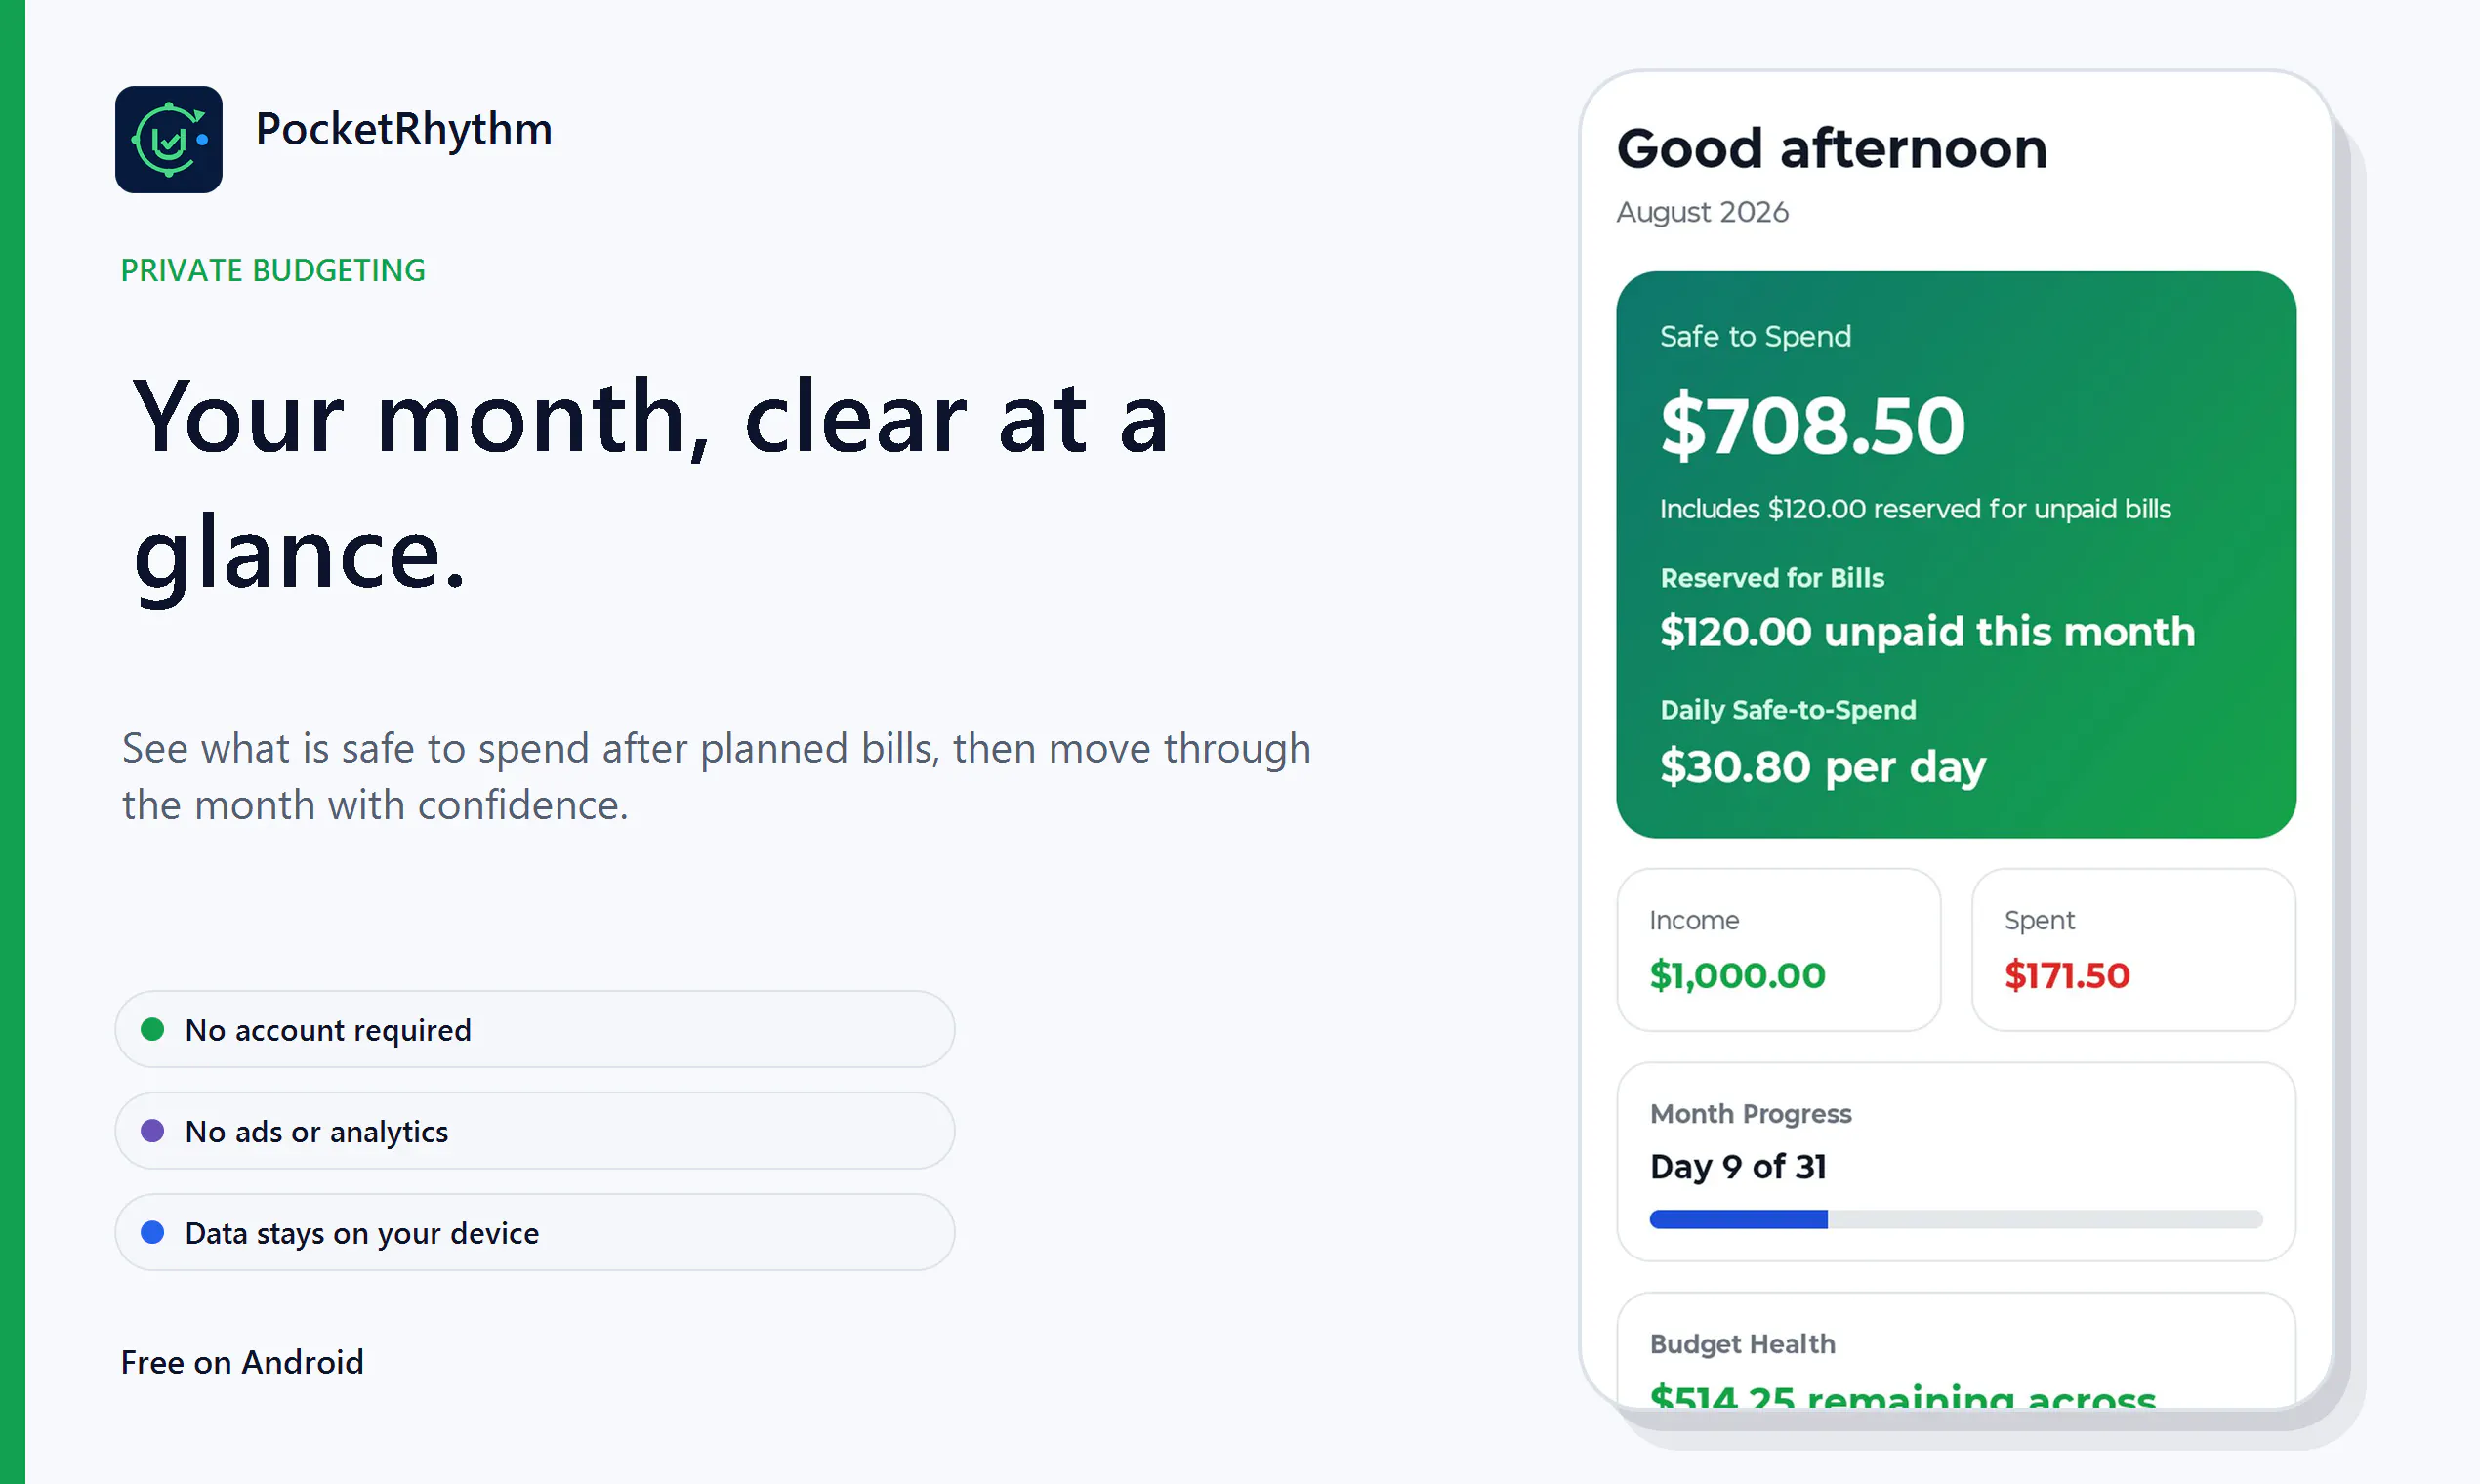
Task: Click the green dot beside No account required
Action: (152, 1029)
